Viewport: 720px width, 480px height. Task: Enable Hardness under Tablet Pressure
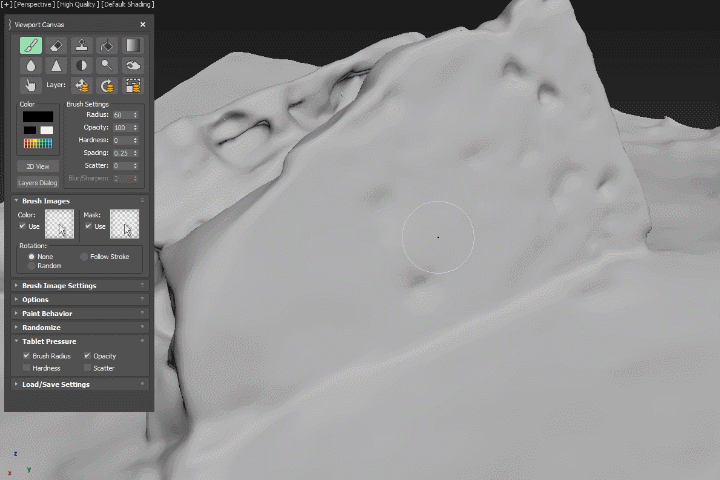tap(27, 368)
